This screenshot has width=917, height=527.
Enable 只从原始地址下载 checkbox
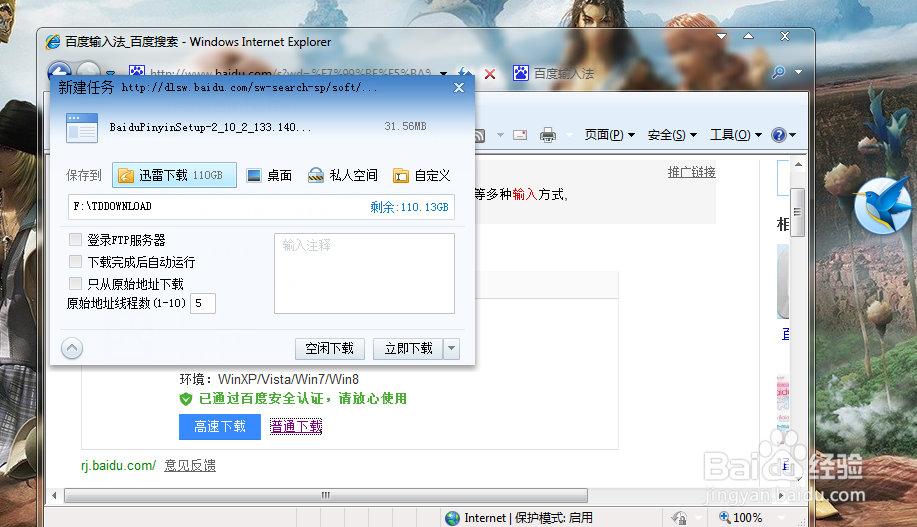click(x=75, y=284)
